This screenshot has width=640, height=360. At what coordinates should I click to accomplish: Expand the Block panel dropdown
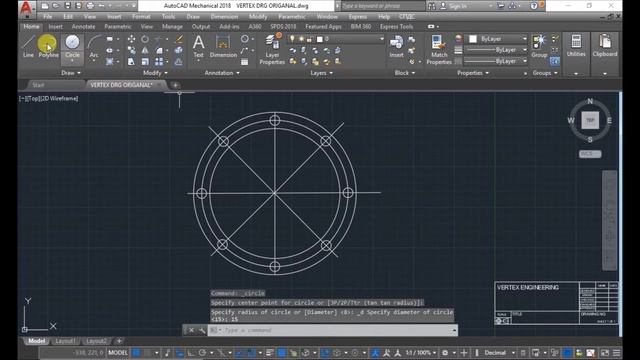405,73
